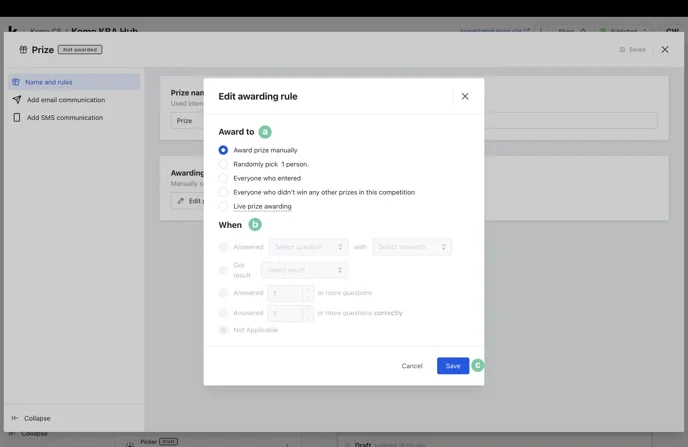Image resolution: width=688 pixels, height=447 pixels.
Task: Select Everyone who entered option
Action: coord(223,178)
